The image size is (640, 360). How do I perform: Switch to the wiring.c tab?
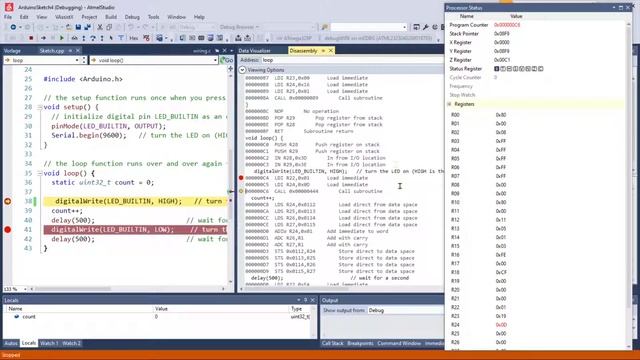pyautogui.click(x=202, y=51)
